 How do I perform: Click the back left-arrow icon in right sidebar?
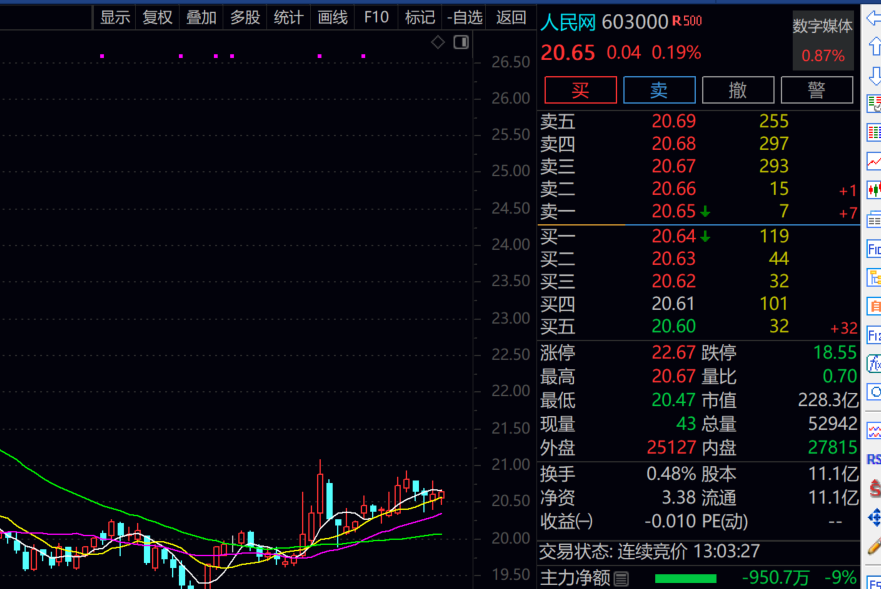click(874, 19)
